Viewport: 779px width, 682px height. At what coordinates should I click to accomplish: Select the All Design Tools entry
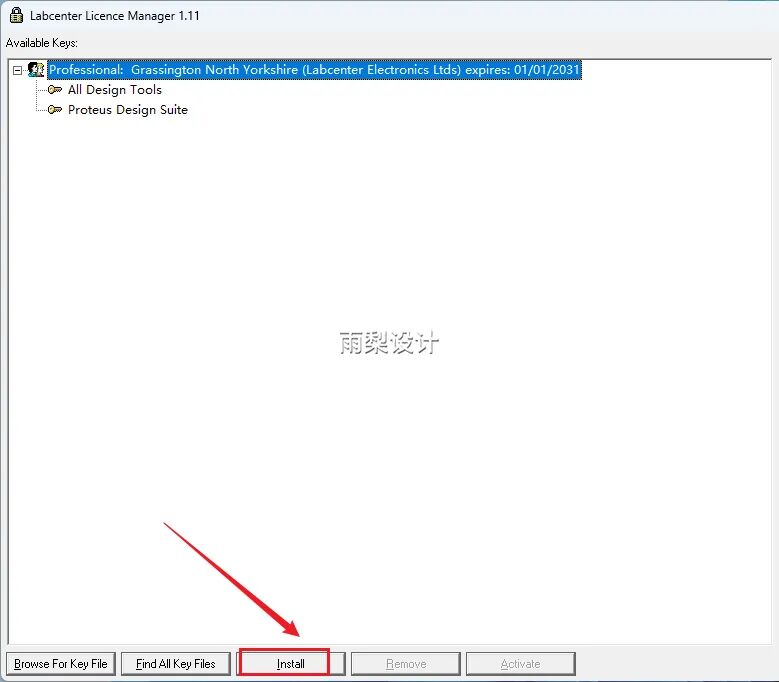click(115, 90)
